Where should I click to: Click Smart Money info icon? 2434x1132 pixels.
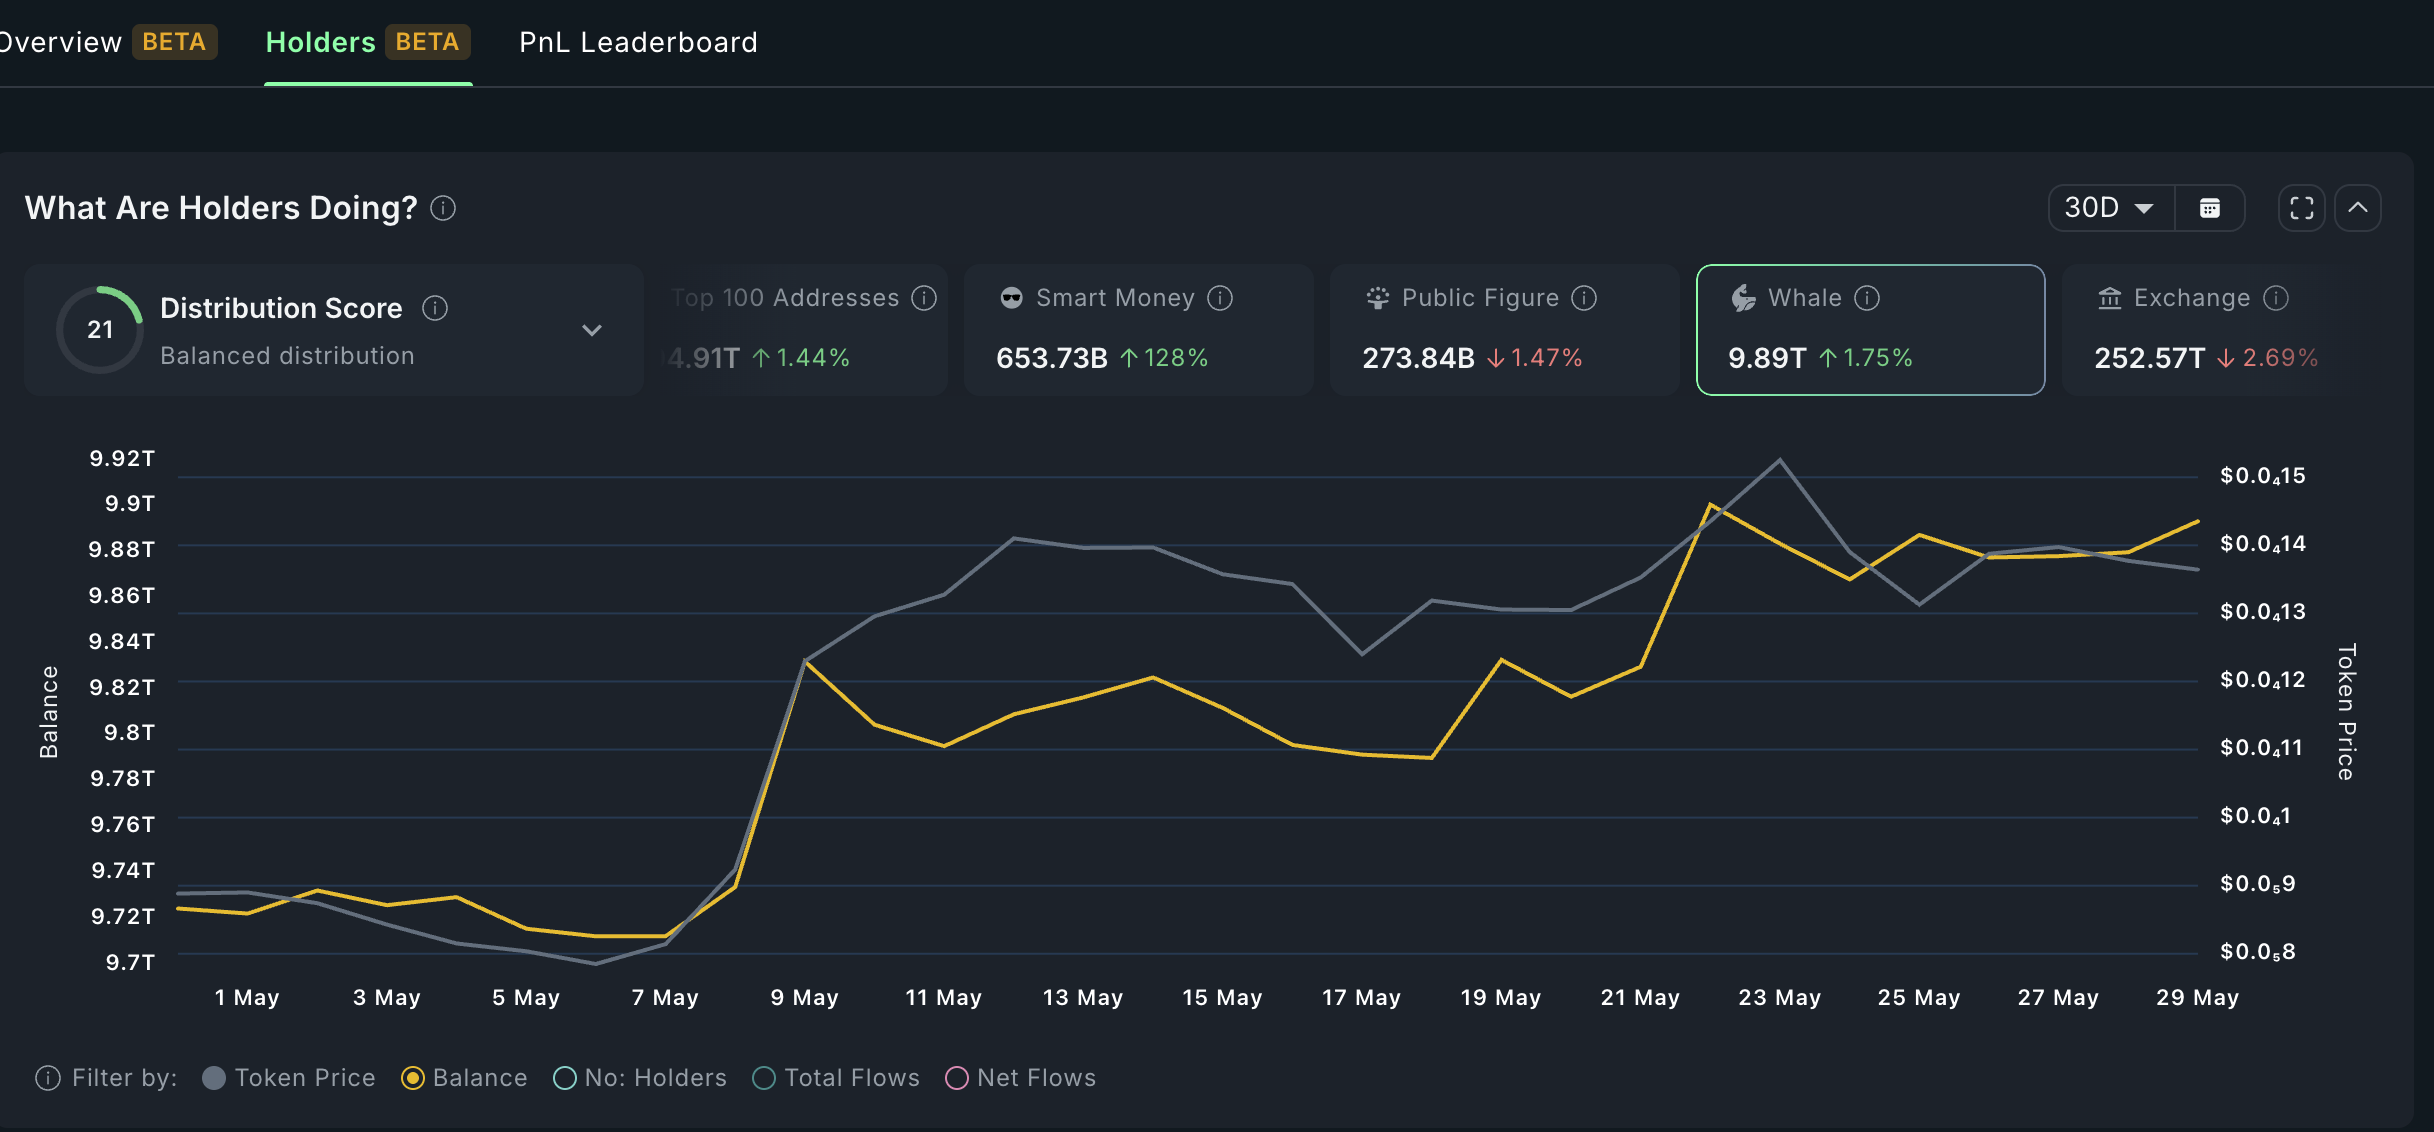point(1220,298)
